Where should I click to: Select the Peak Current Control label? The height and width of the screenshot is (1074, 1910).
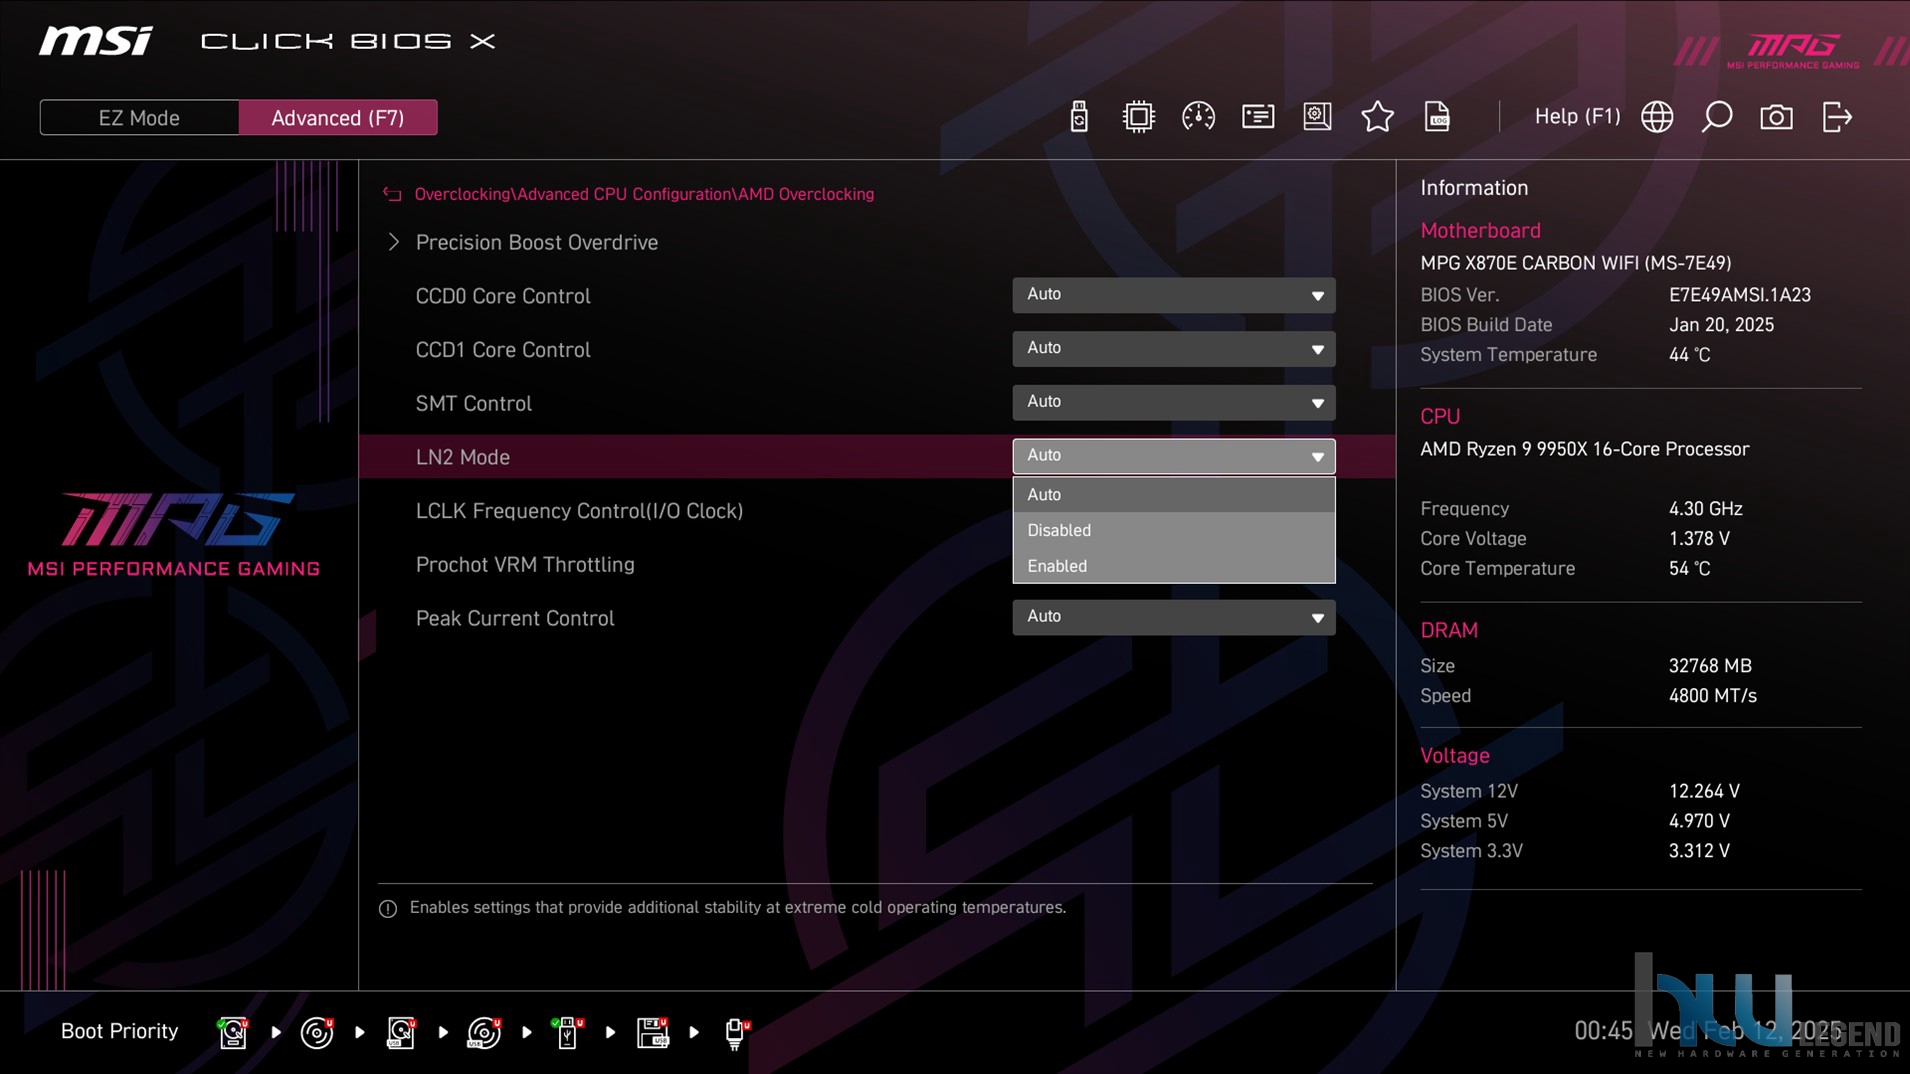click(x=515, y=618)
